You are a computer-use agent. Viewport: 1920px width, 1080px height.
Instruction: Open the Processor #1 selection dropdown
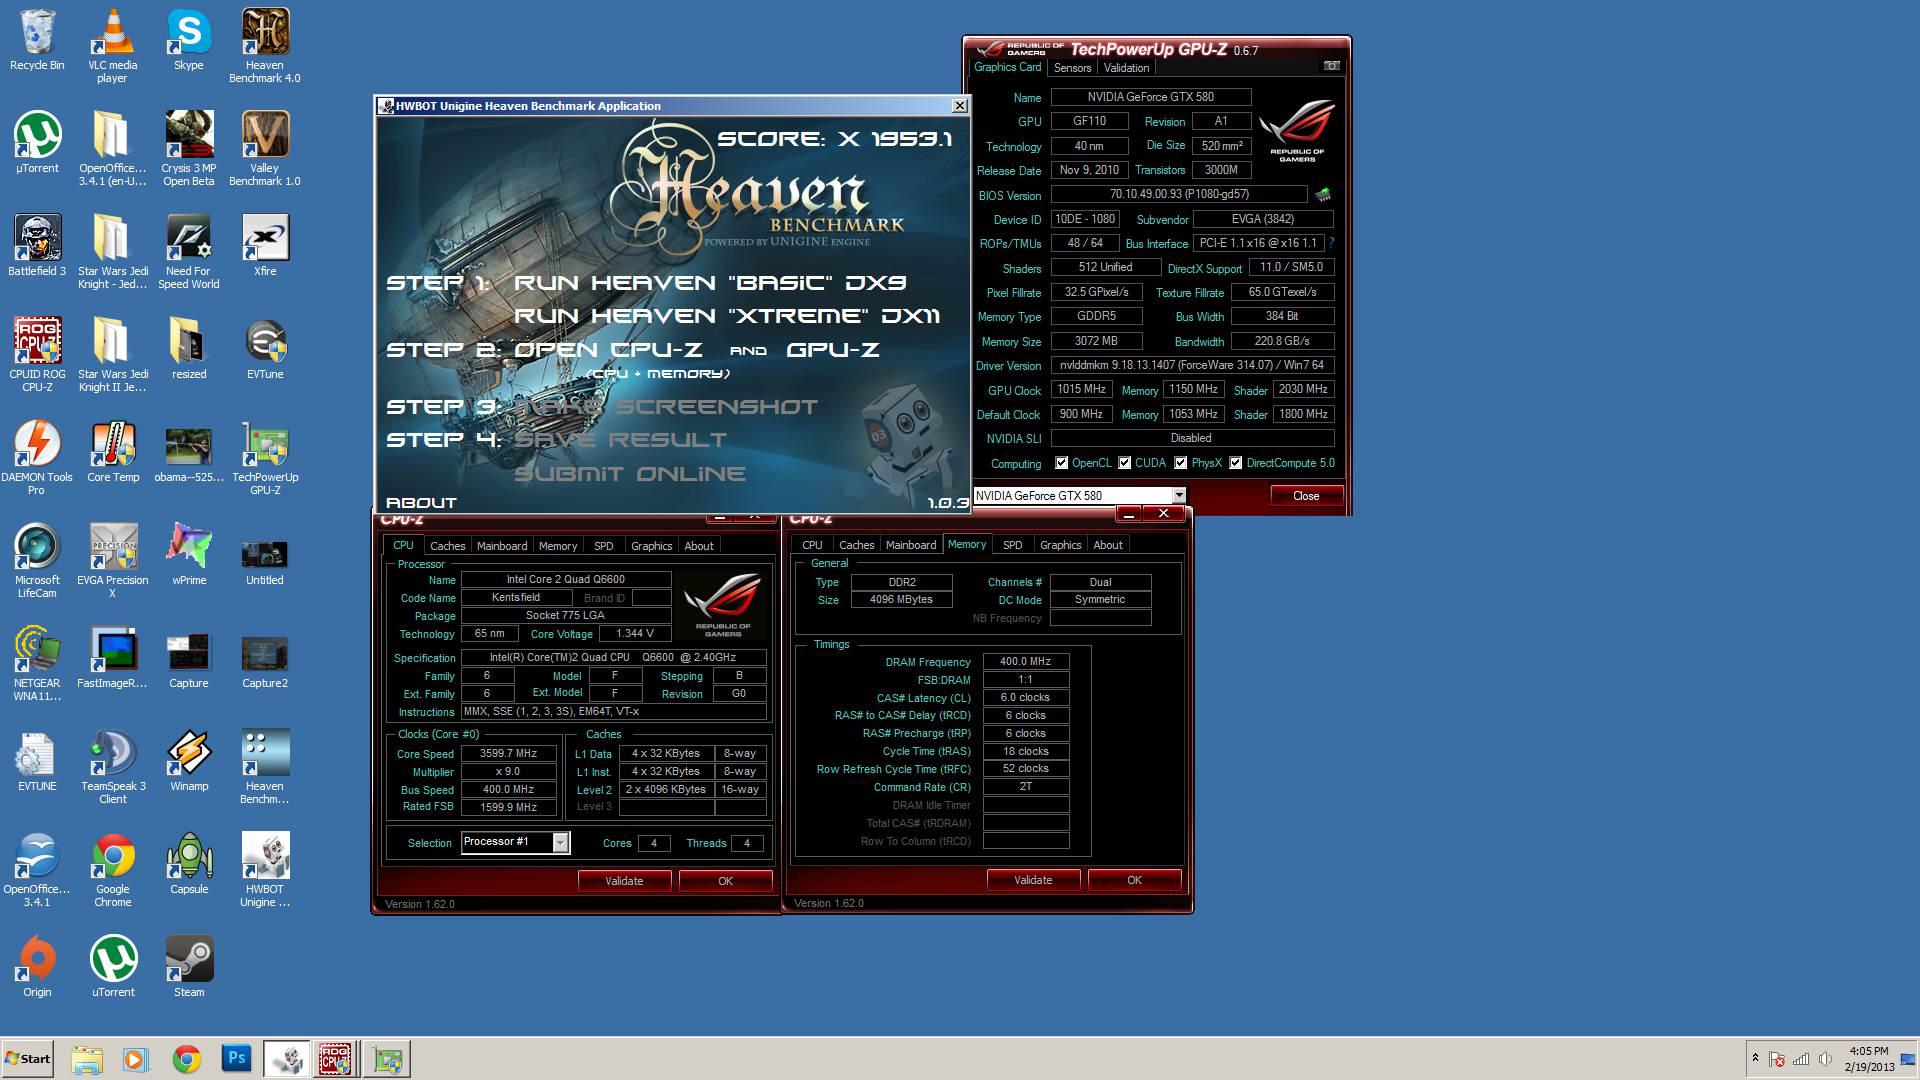click(560, 843)
